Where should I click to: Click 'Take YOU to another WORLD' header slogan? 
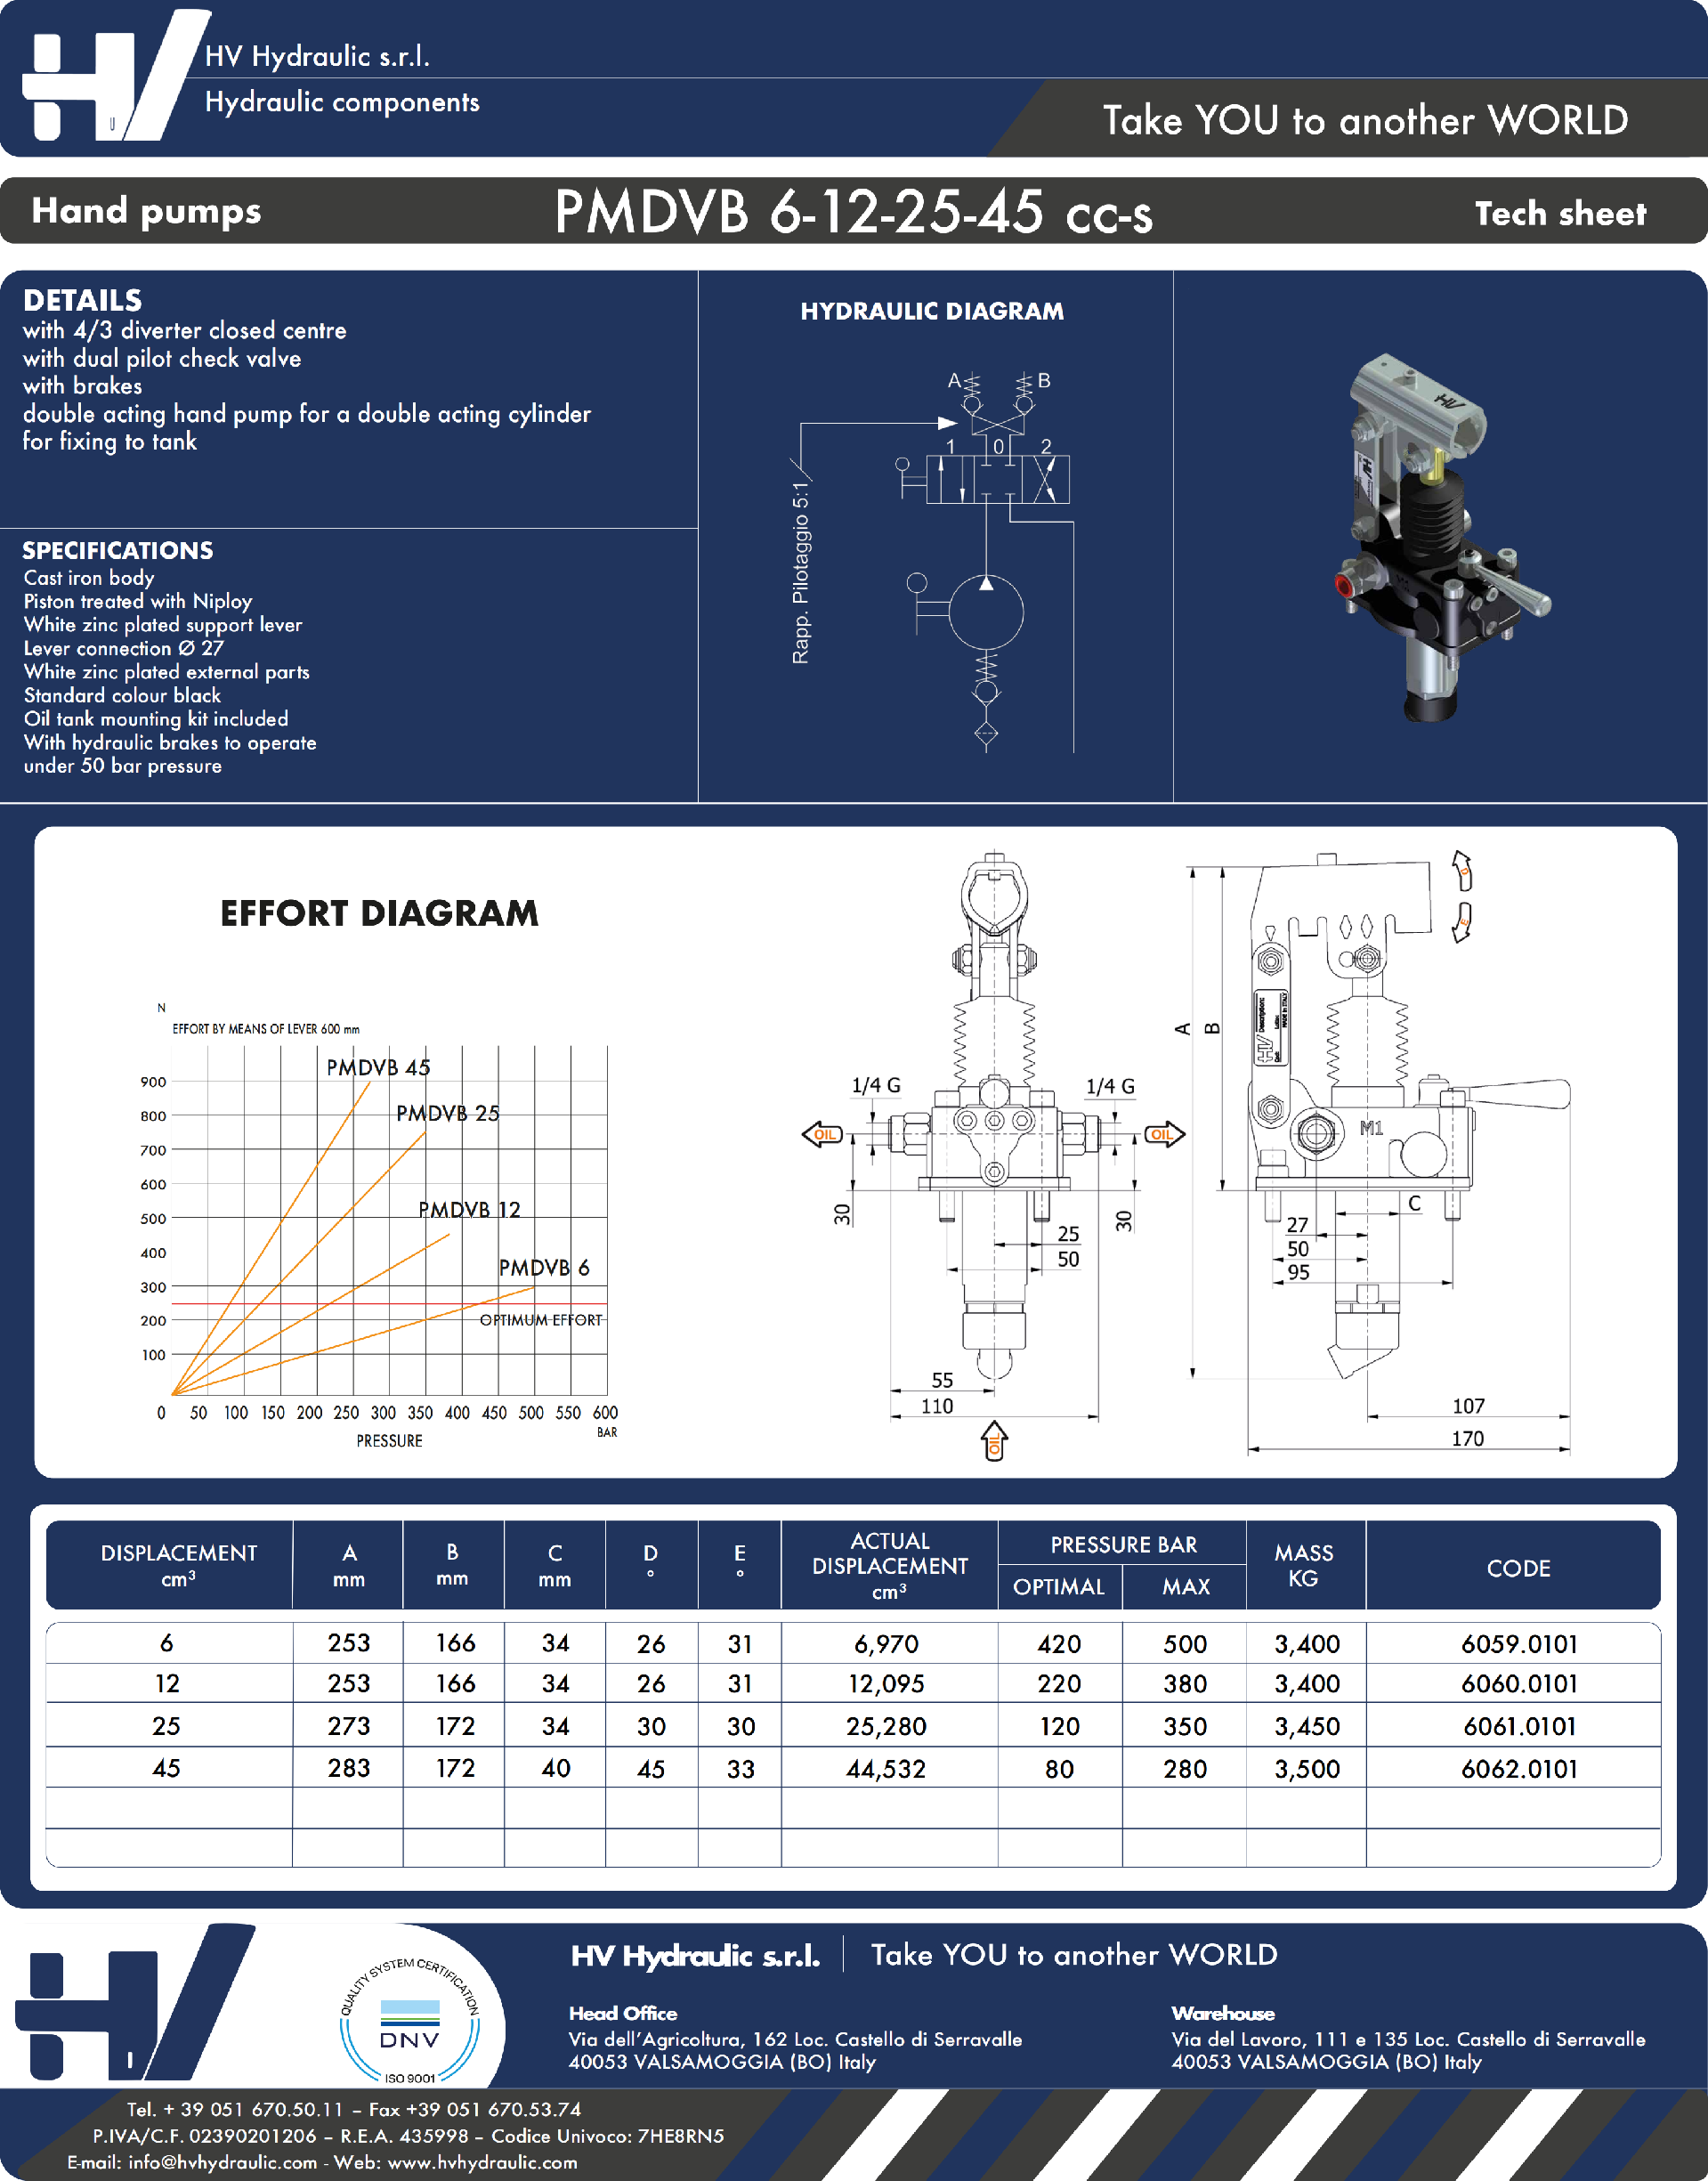[x=1365, y=120]
